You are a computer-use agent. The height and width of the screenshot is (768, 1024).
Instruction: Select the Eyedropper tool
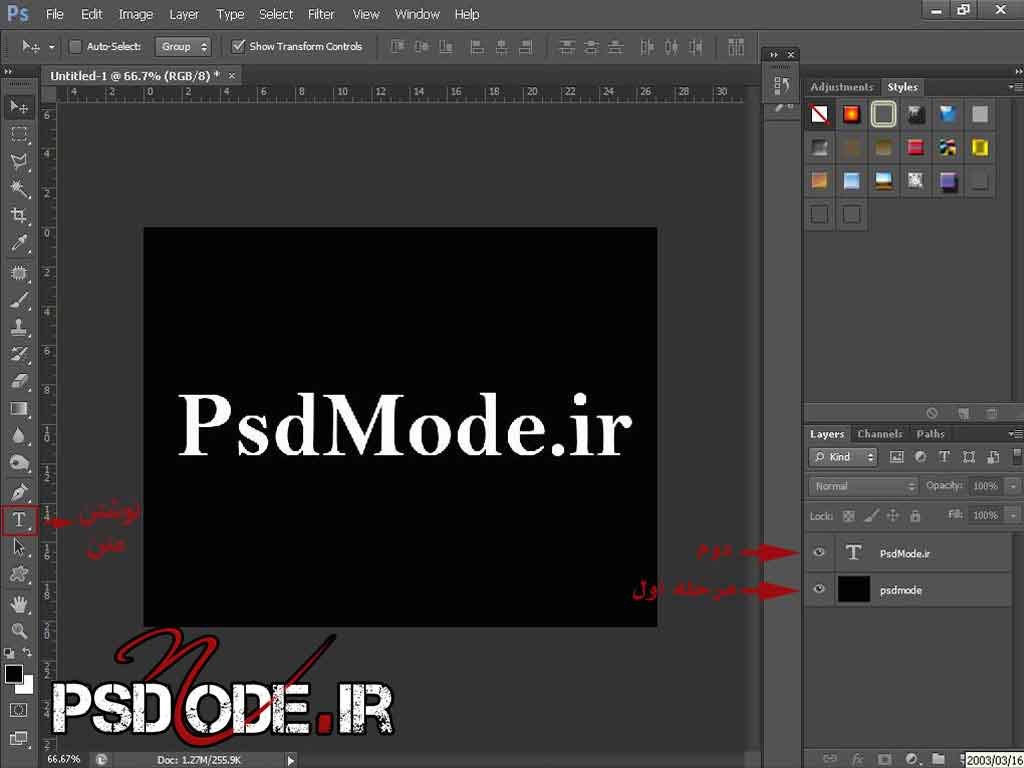(x=19, y=243)
